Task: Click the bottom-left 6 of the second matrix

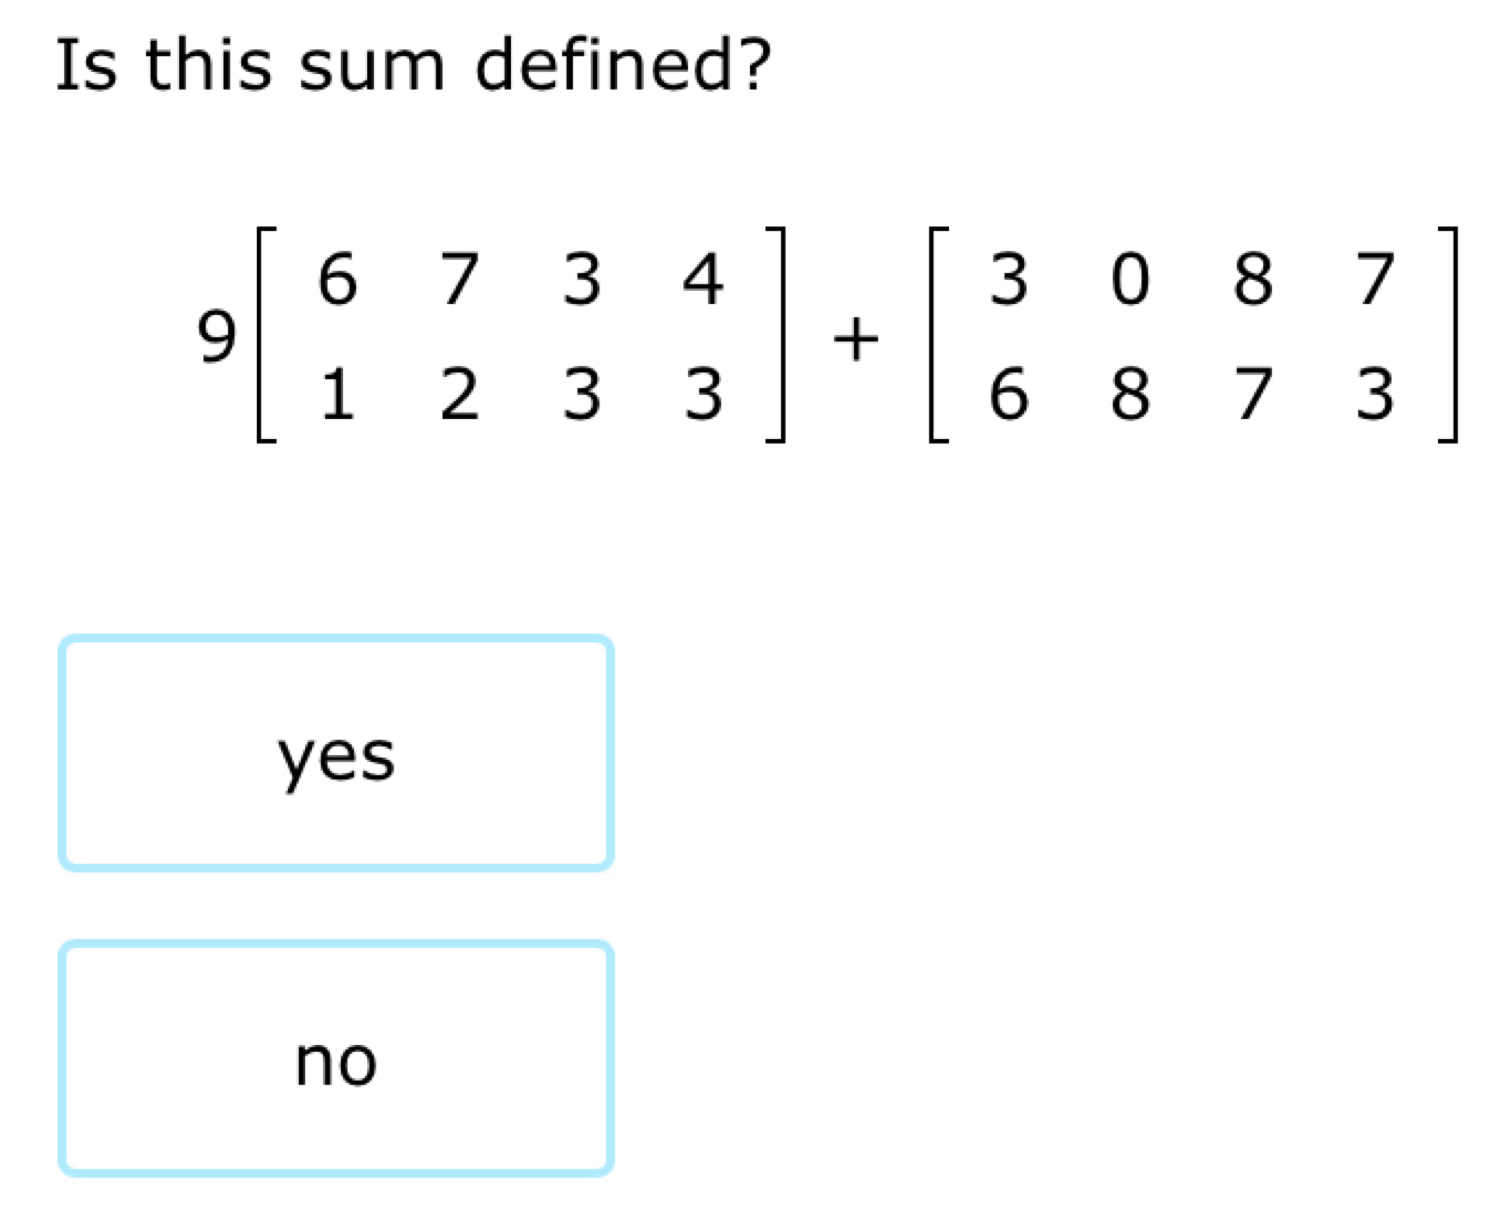Action: [1008, 394]
